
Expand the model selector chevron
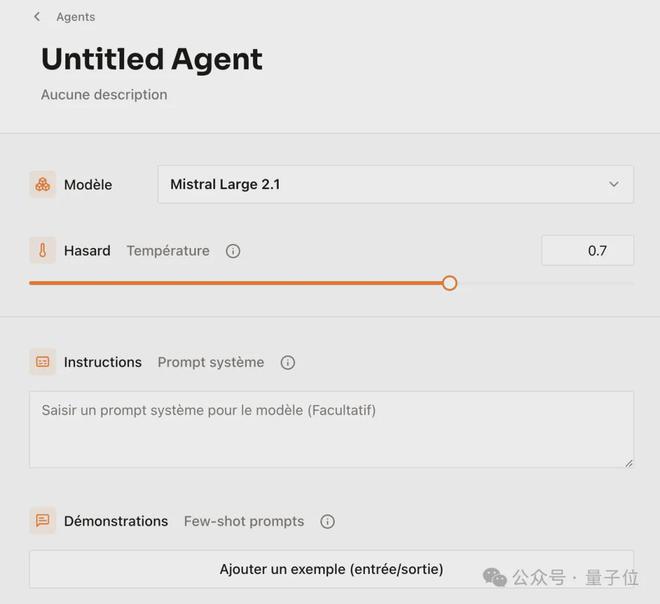[614, 185]
